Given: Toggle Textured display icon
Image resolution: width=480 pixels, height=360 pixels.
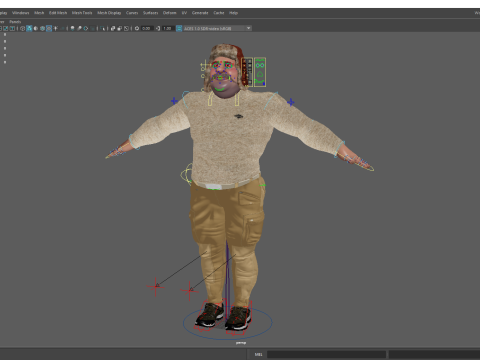Looking at the screenshot, I should click(49, 28).
